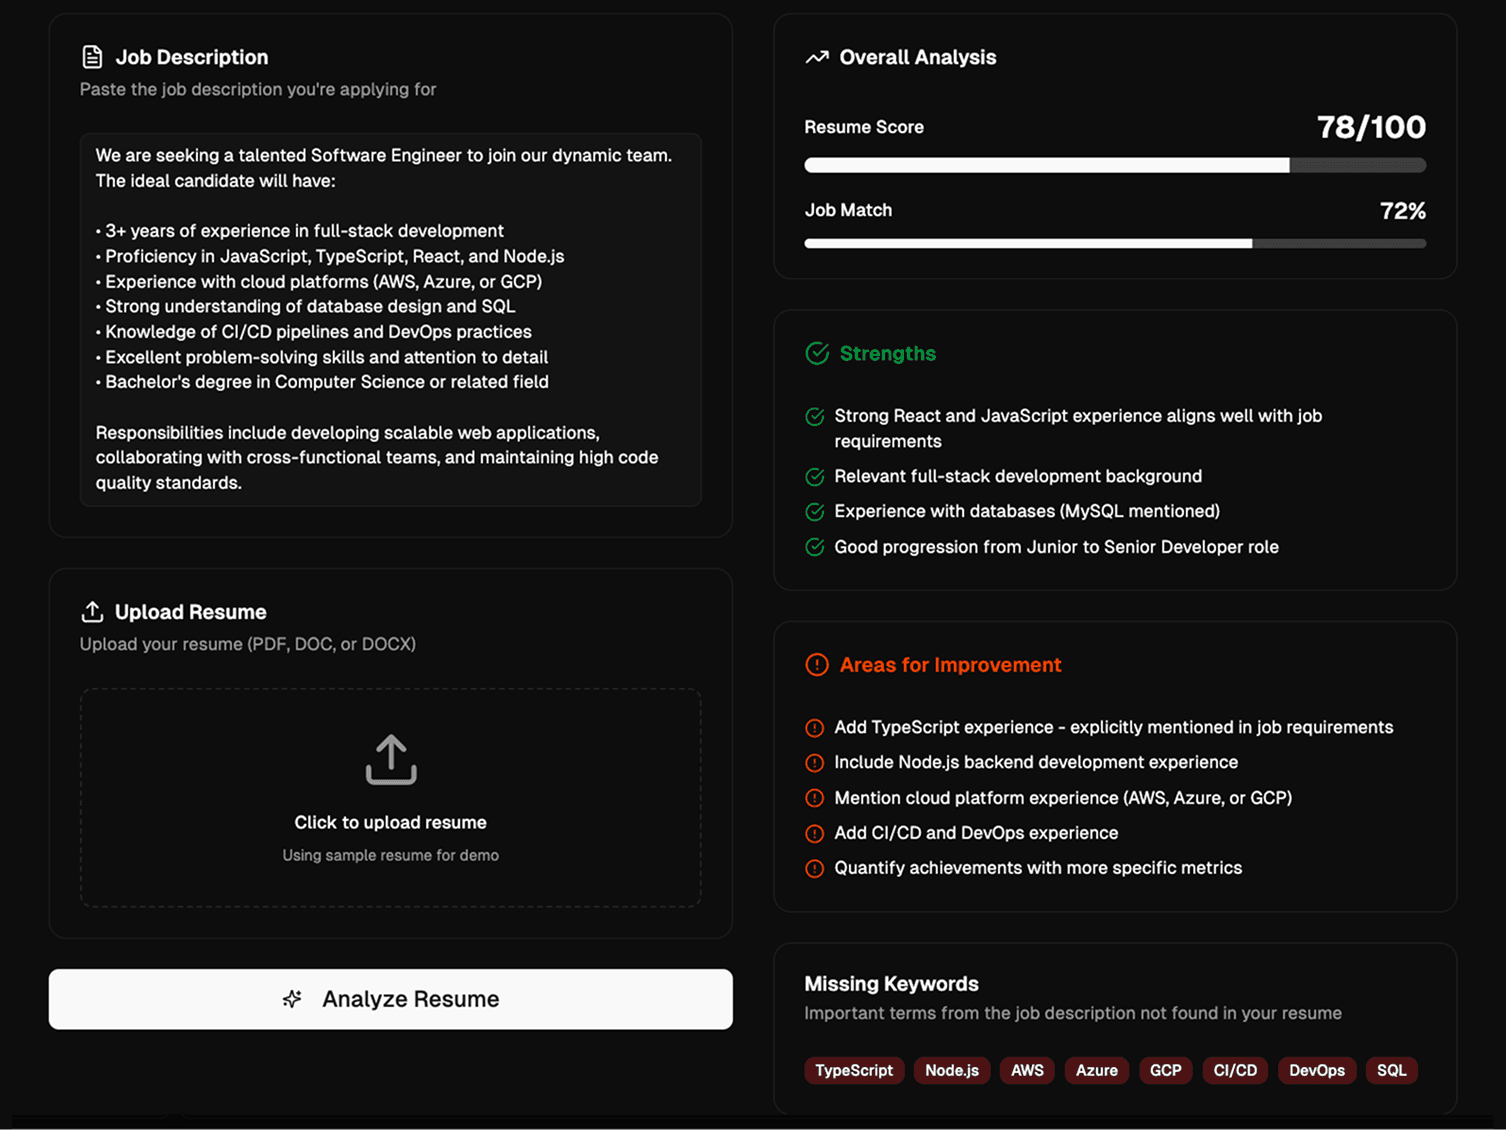This screenshot has width=1506, height=1130.
Task: Click the Overall Analysis trend icon
Action: pyautogui.click(x=817, y=57)
